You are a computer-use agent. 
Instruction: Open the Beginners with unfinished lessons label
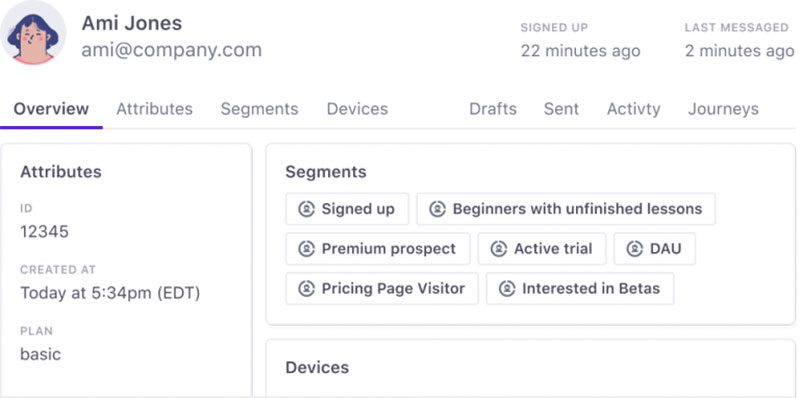point(578,209)
